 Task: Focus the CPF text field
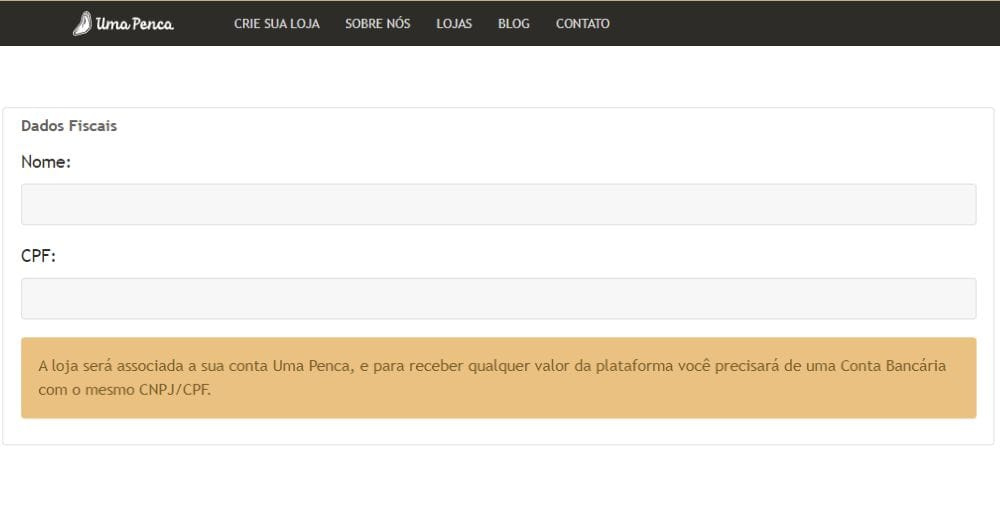(498, 298)
